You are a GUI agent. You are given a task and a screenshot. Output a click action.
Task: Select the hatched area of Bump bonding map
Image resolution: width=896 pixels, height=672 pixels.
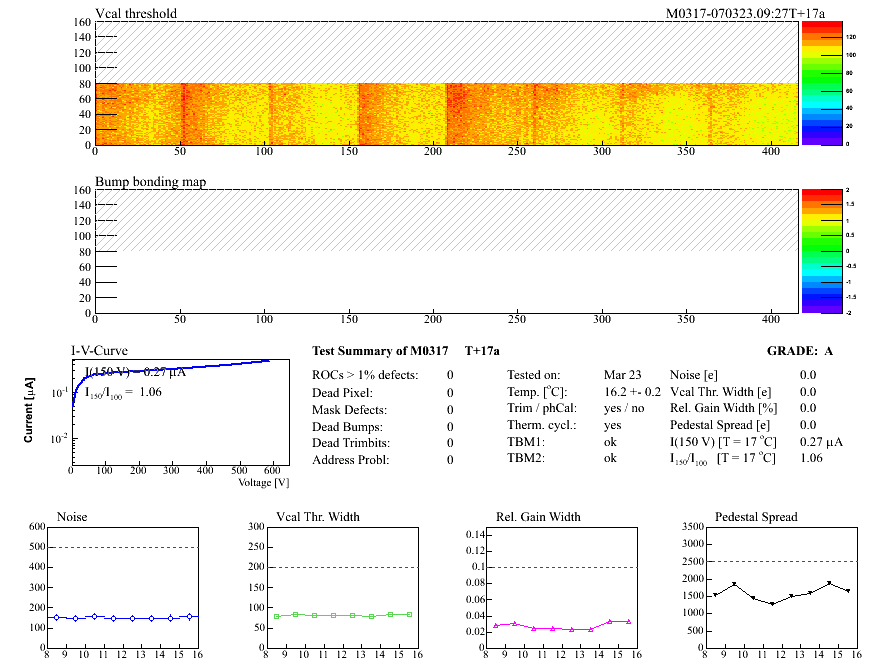(446, 219)
